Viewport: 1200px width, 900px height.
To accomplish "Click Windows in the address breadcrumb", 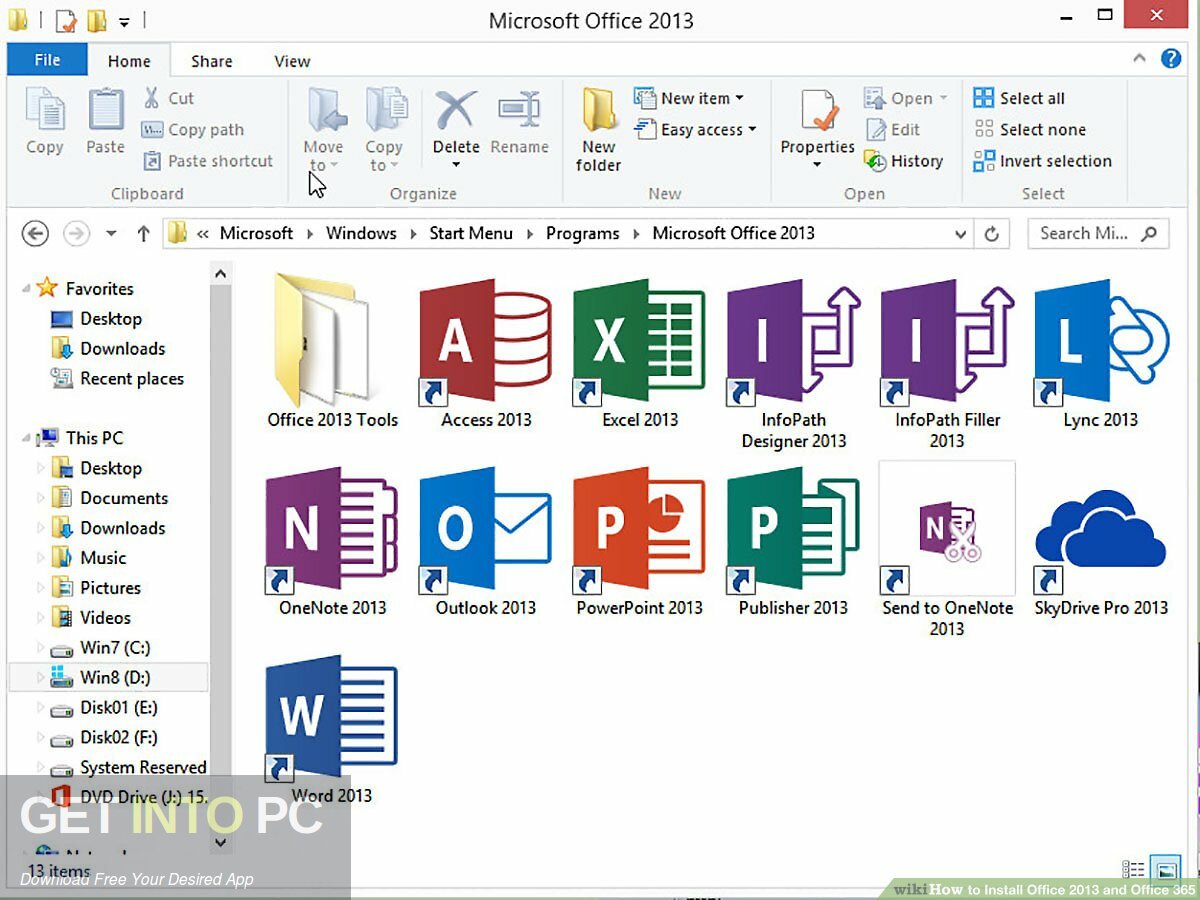I will 361,233.
